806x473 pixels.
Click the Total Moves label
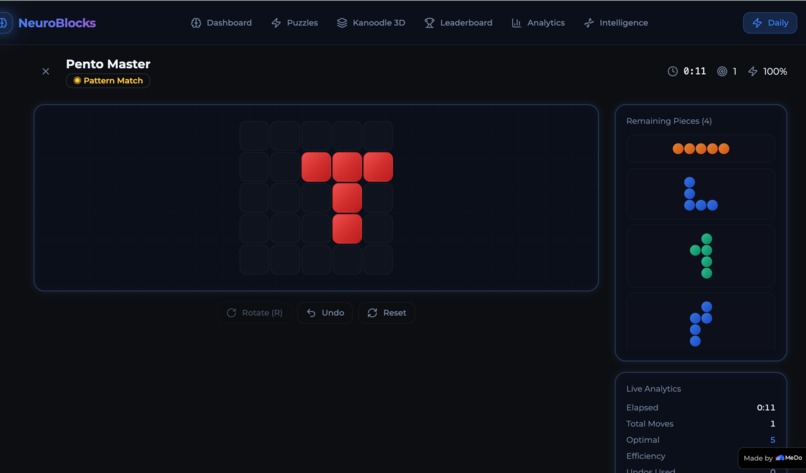[x=650, y=424]
